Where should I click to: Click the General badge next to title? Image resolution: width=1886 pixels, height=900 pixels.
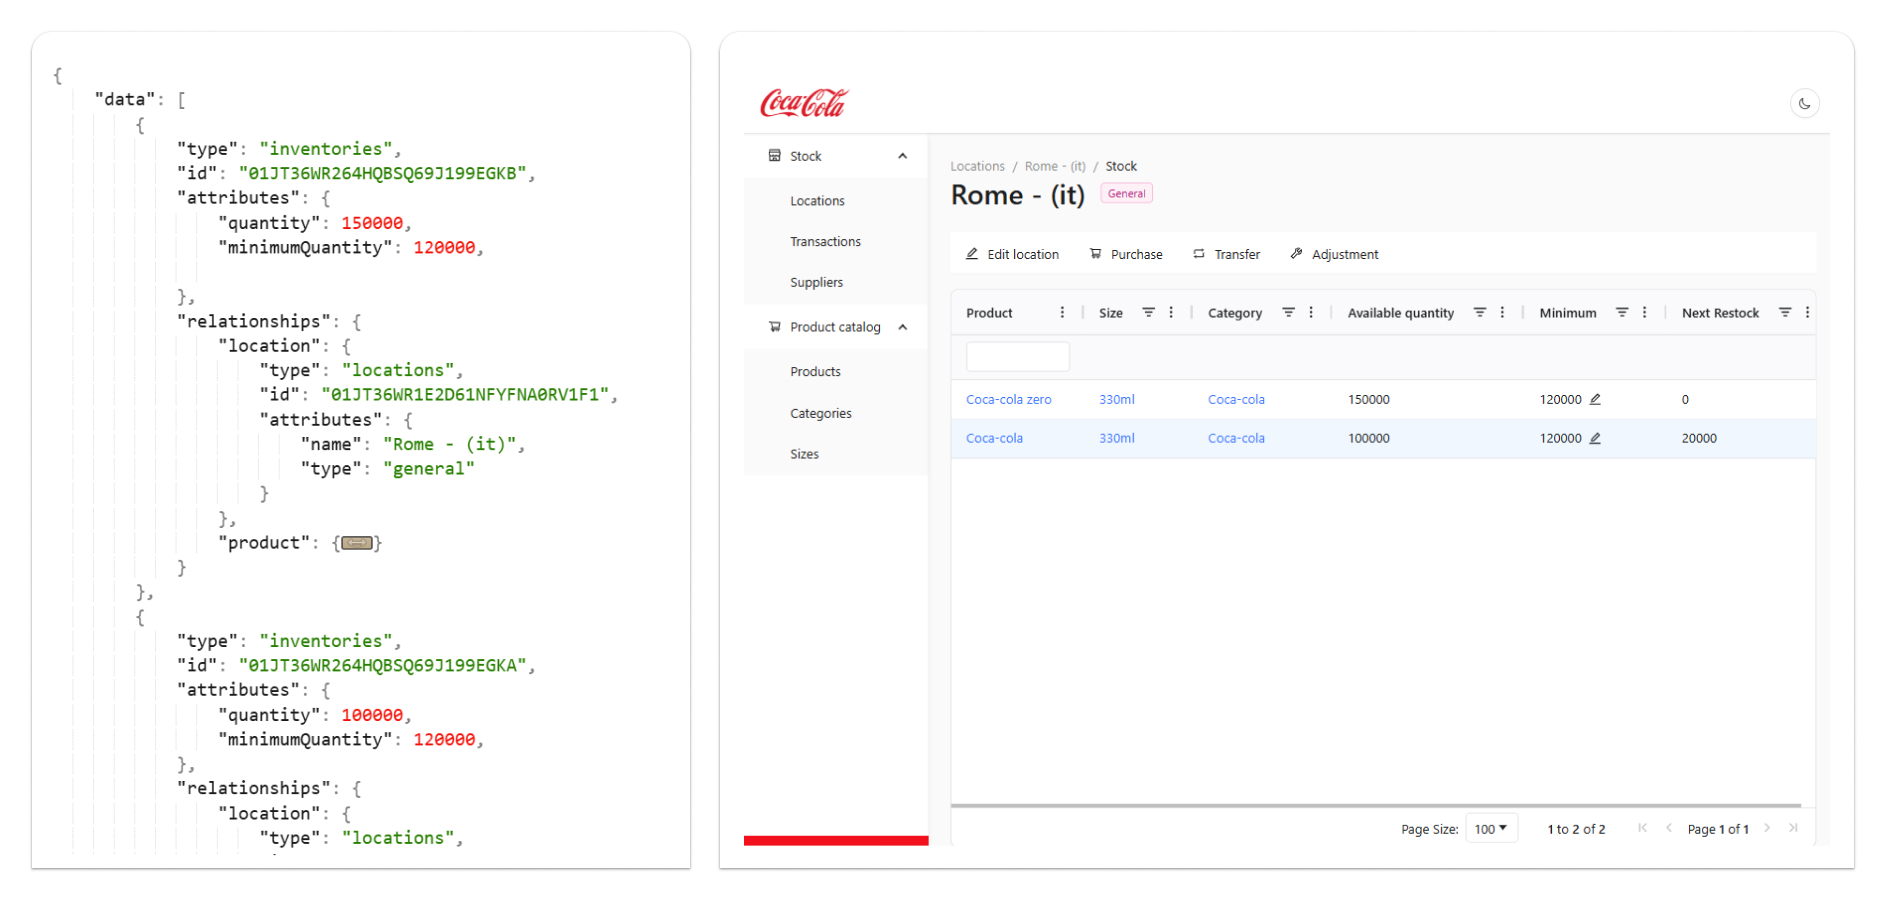coord(1126,194)
